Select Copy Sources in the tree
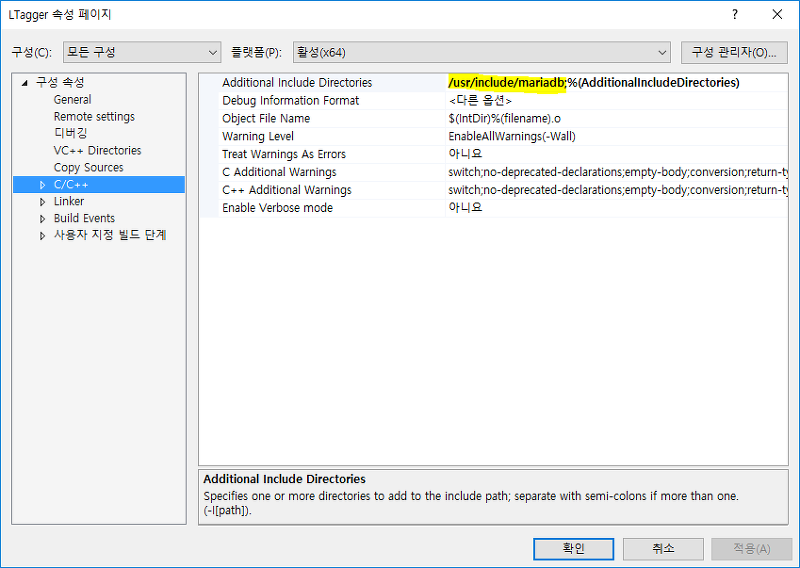 coord(89,167)
